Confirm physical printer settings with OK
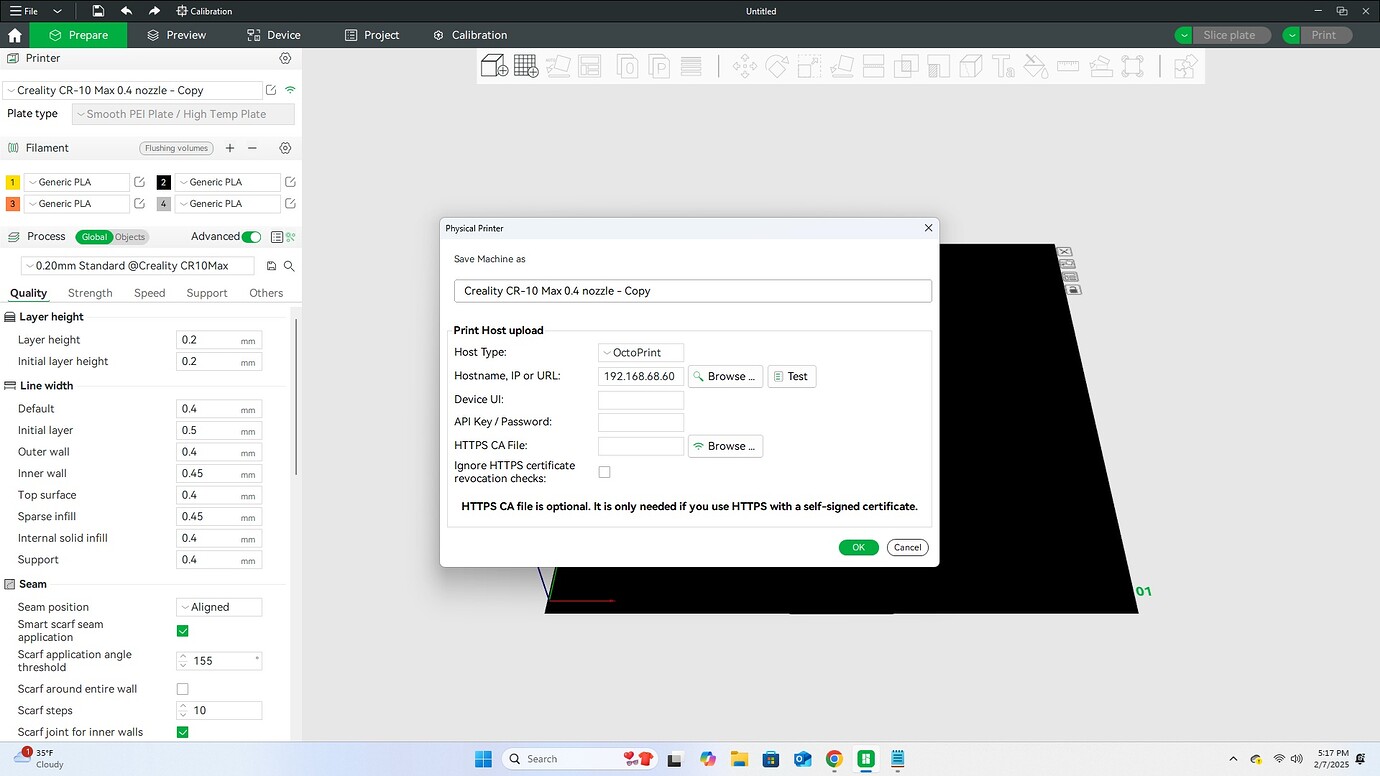 tap(858, 547)
